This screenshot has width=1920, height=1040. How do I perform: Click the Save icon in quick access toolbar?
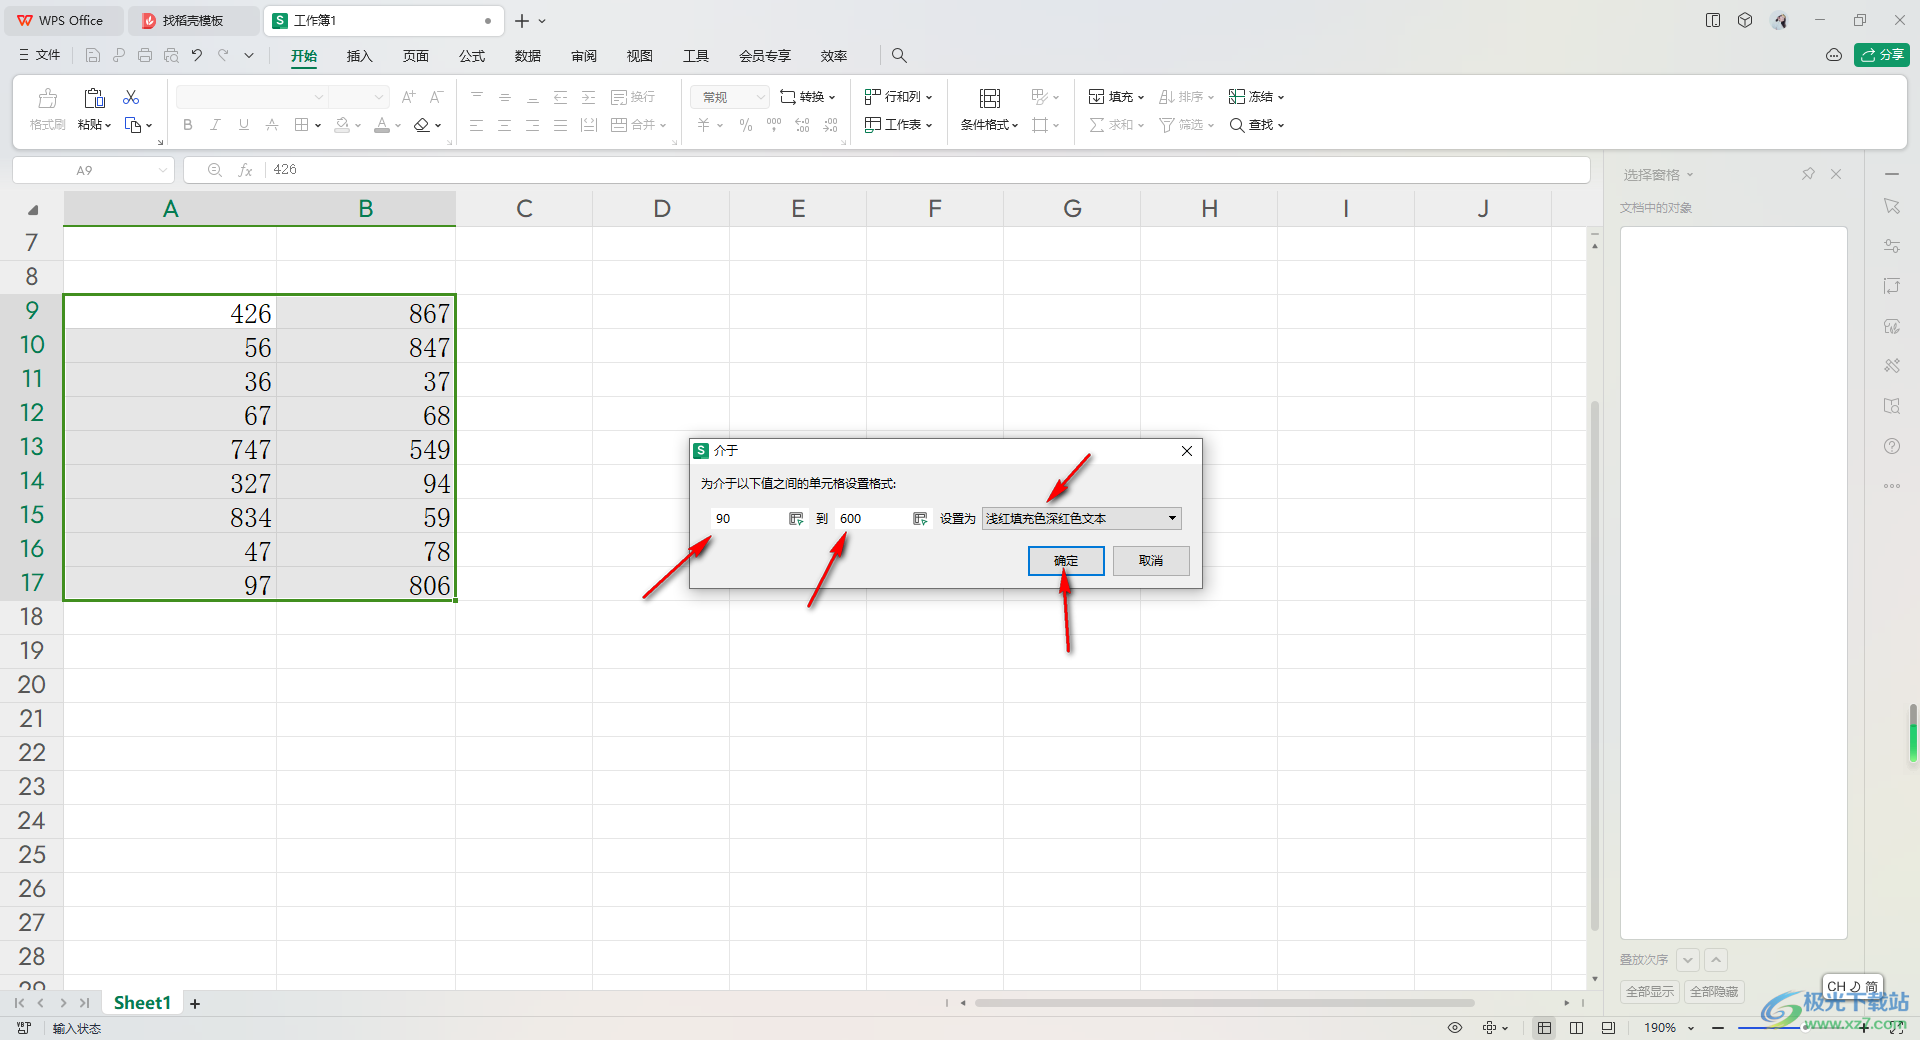(92, 55)
